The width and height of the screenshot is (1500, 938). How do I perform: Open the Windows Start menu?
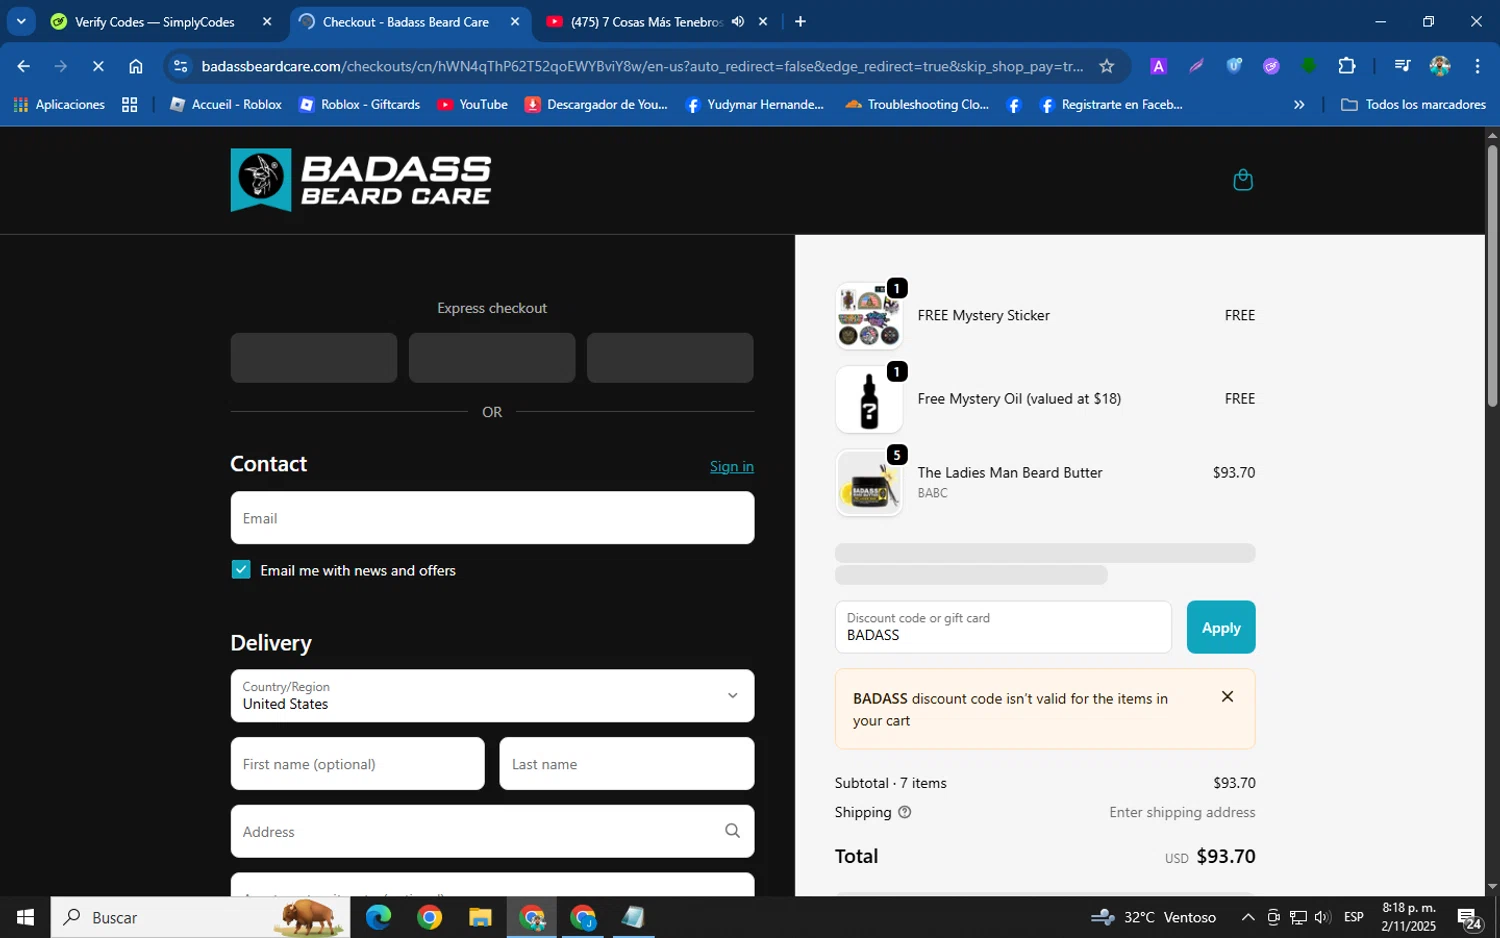[x=25, y=917]
